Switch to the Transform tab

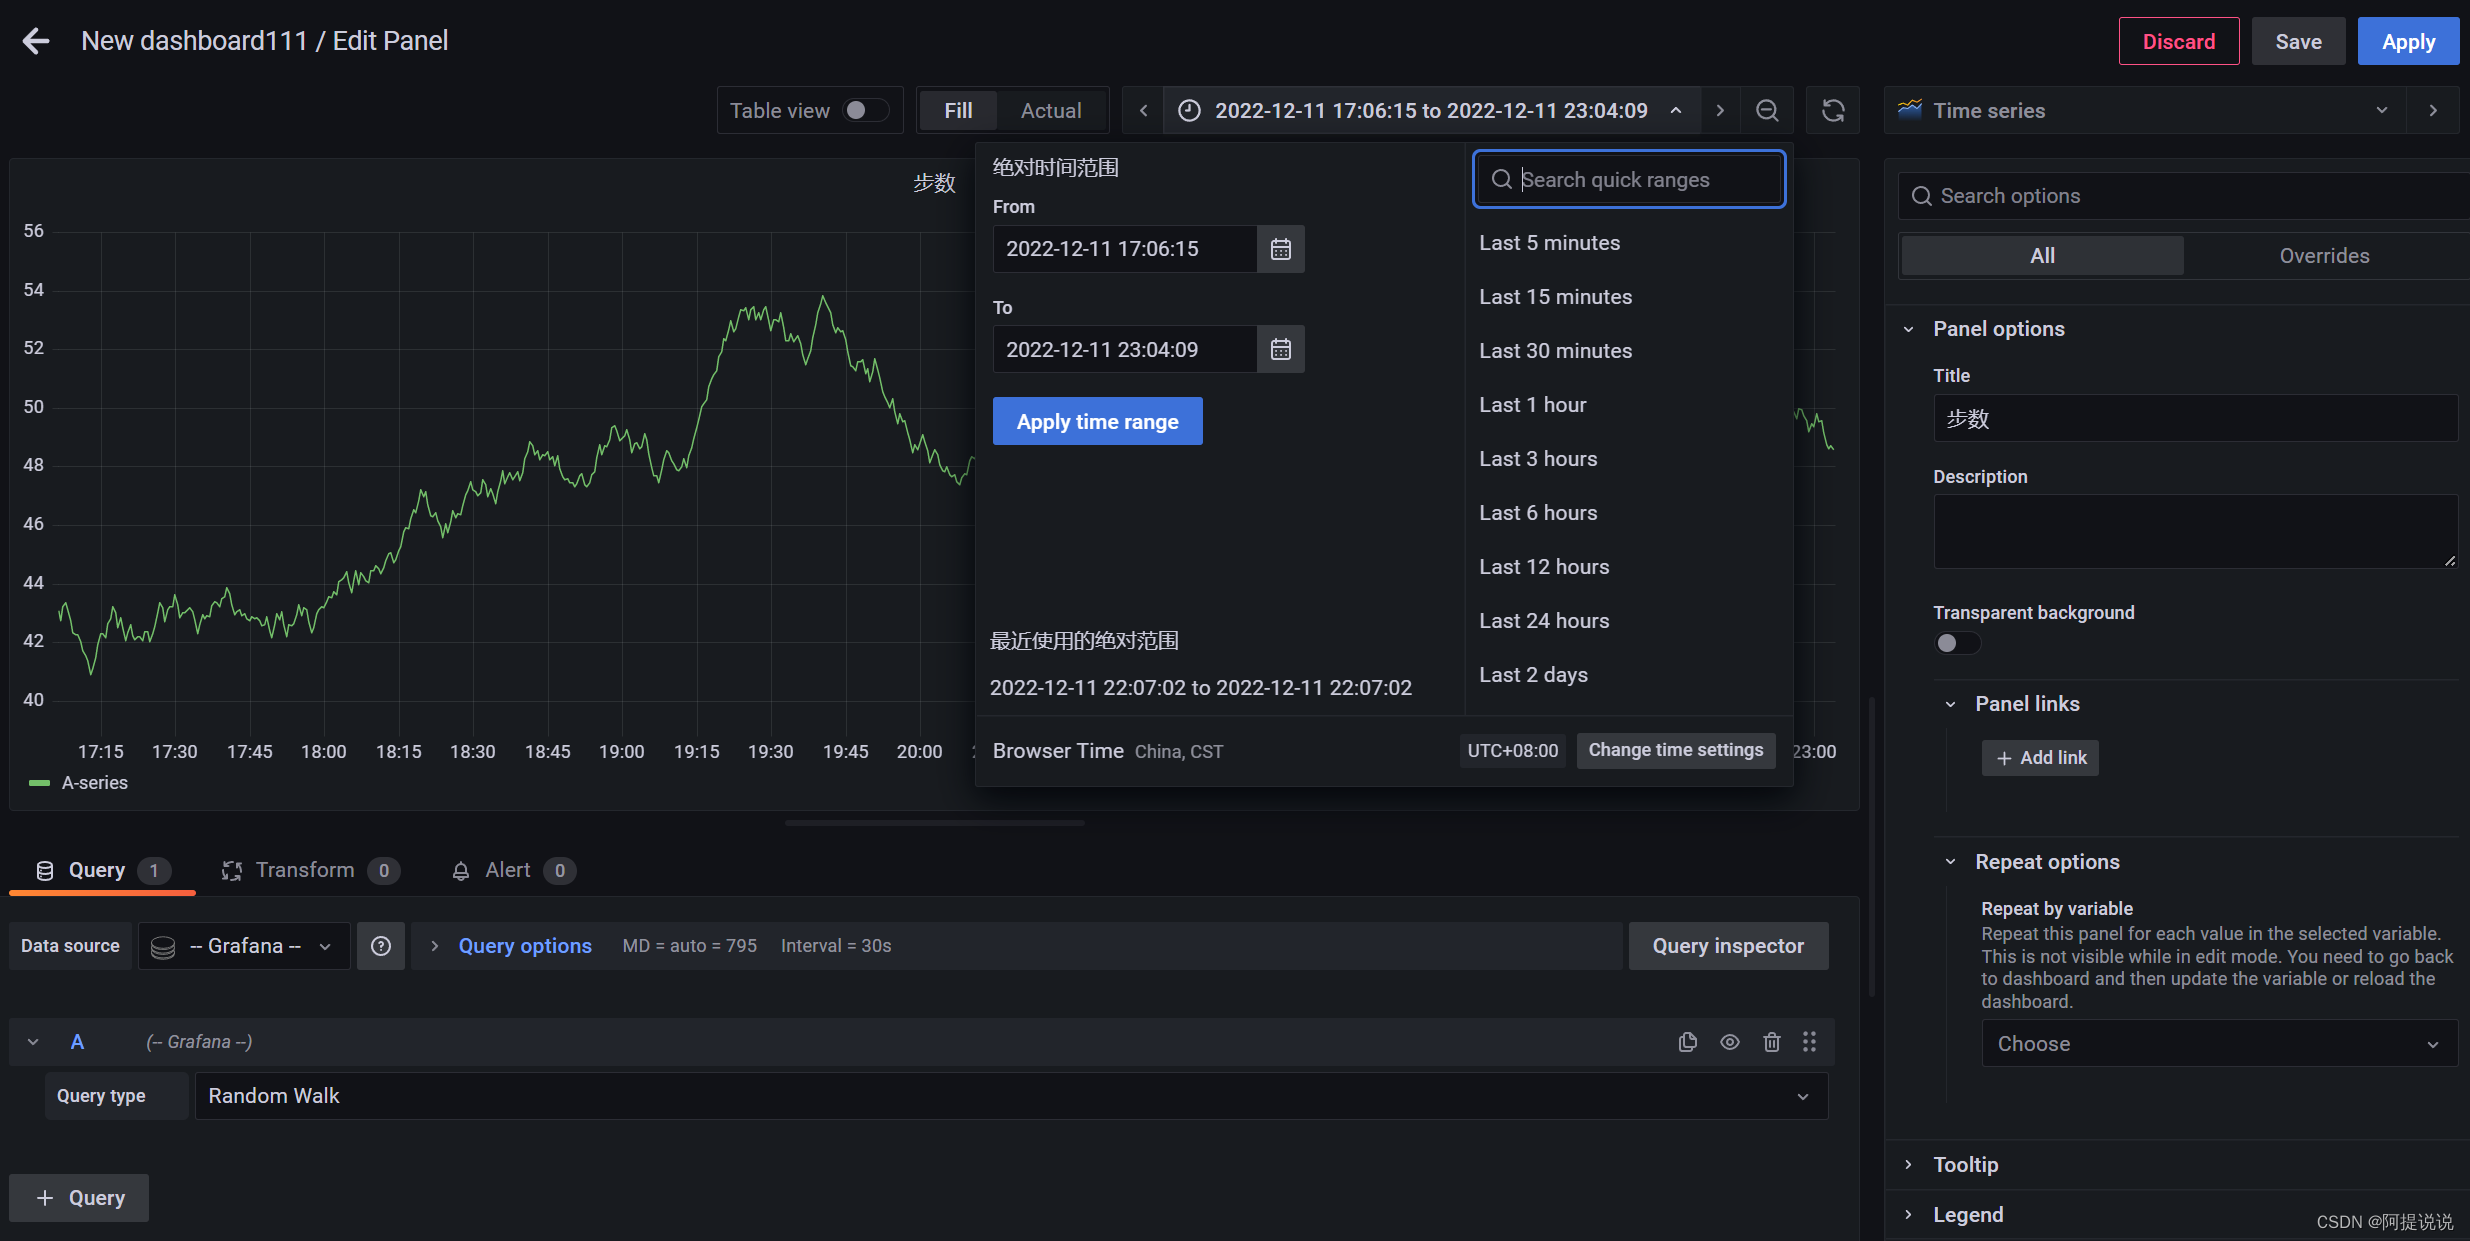click(x=310, y=870)
